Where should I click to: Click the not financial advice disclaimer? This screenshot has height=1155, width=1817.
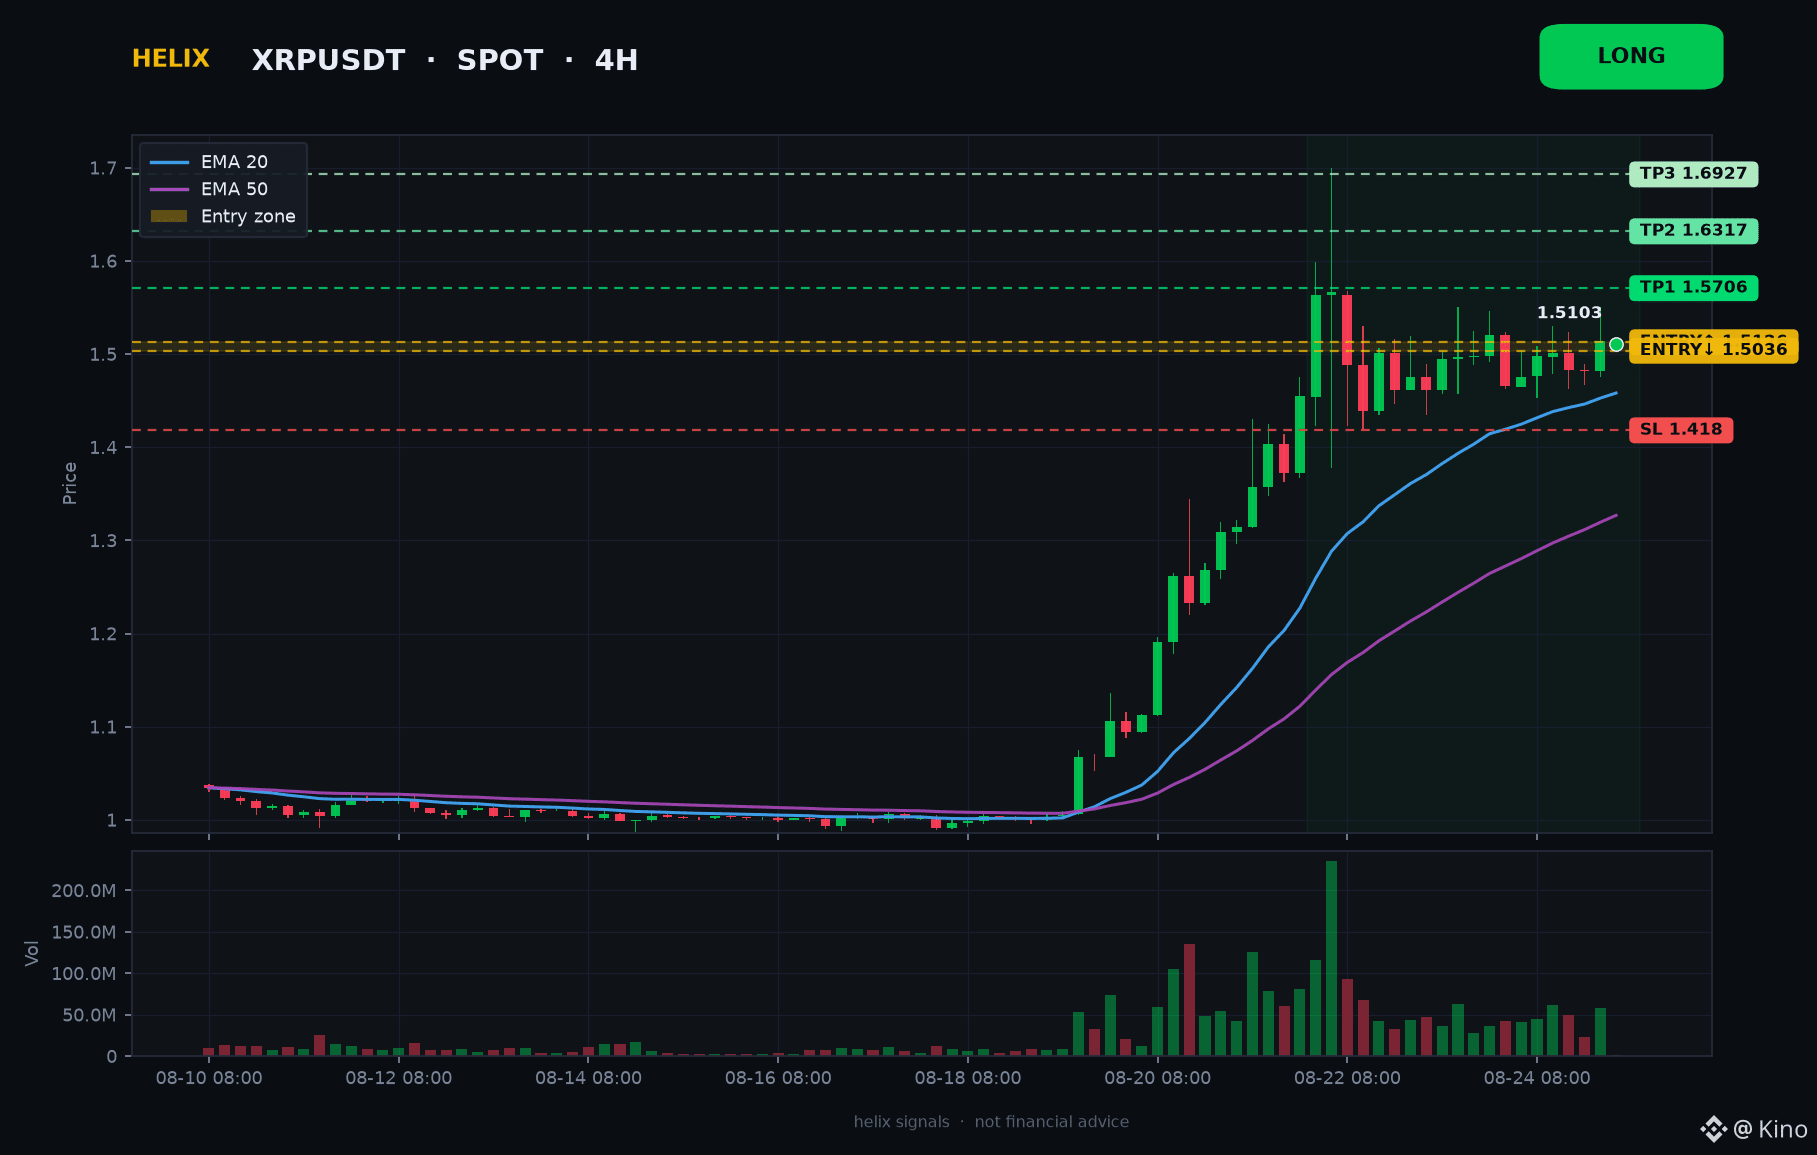click(1052, 1122)
